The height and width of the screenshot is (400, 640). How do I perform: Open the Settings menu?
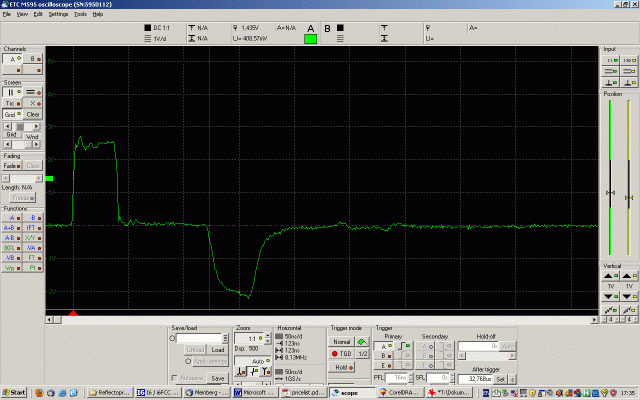(58, 14)
